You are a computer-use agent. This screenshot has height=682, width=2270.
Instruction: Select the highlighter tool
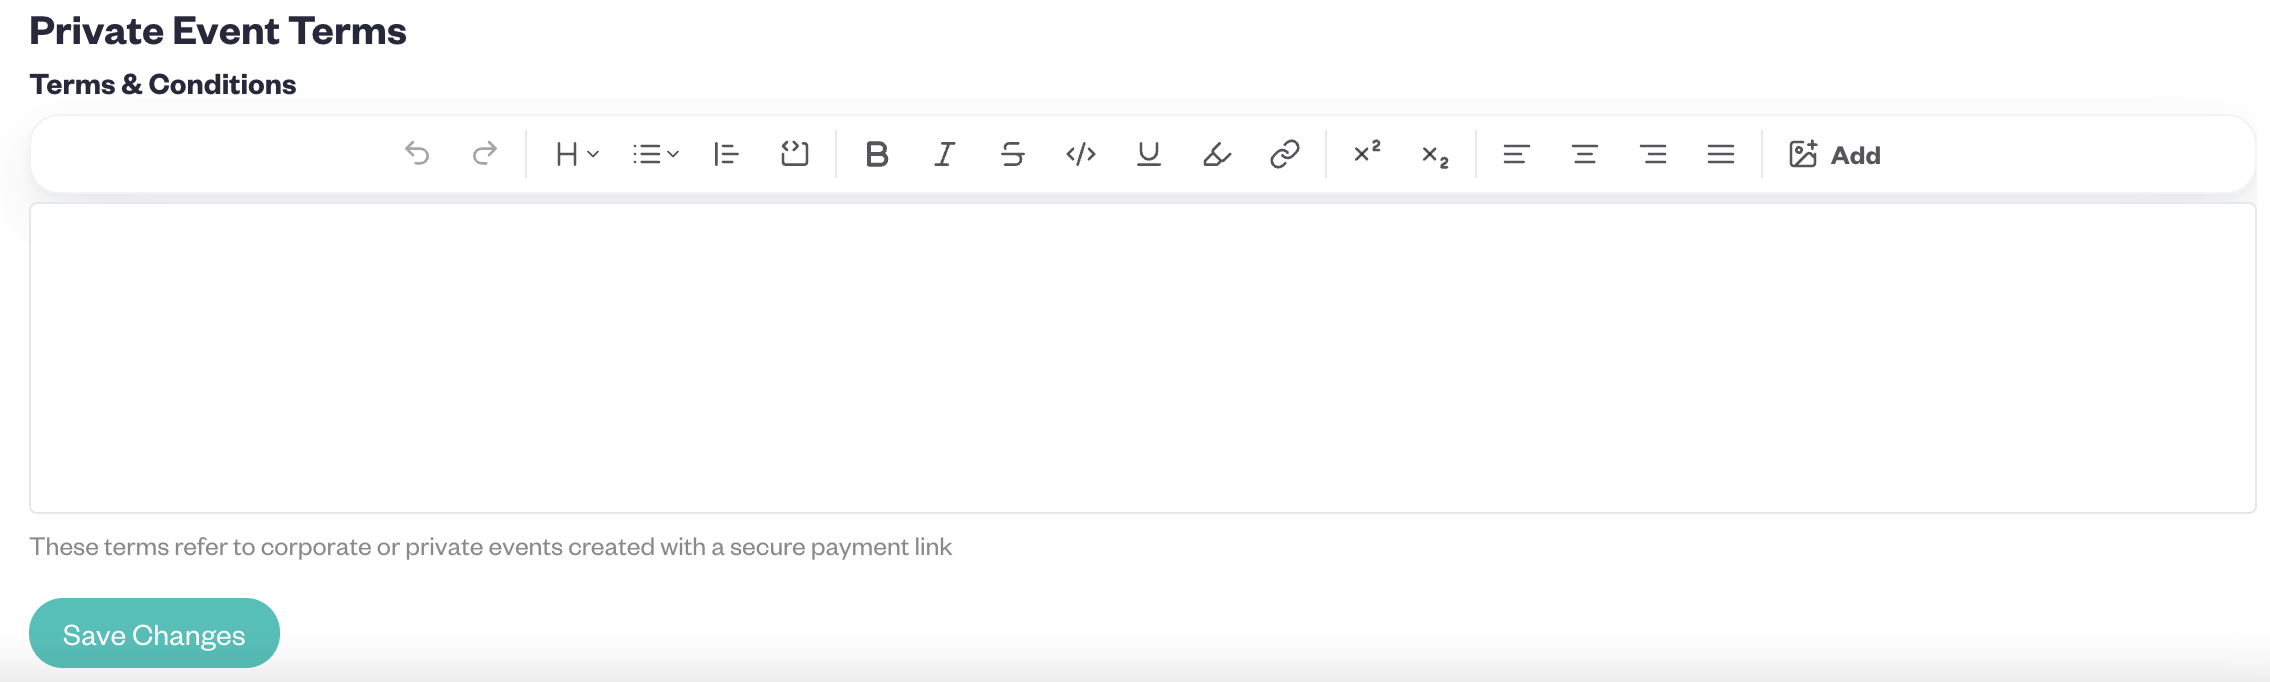point(1217,154)
